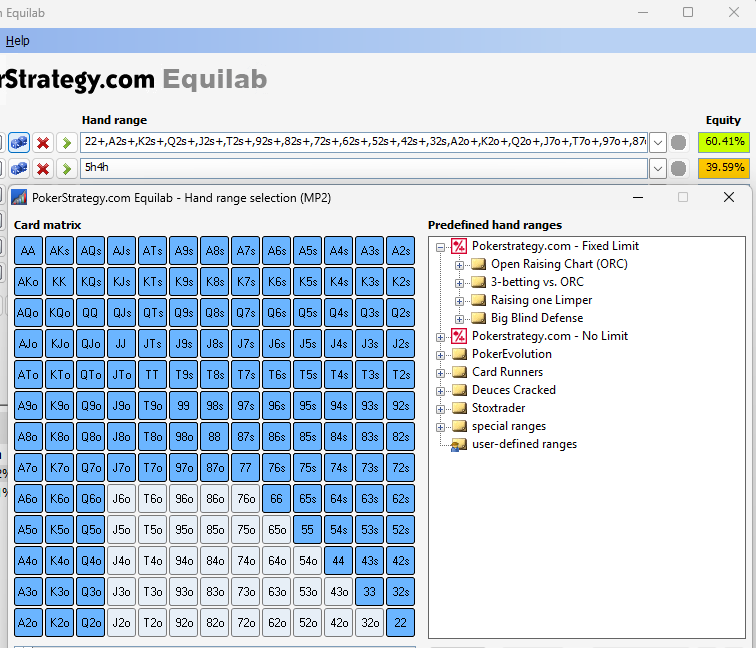Click the No Limit red percent icon
Image resolution: width=756 pixels, height=648 pixels.
point(459,336)
